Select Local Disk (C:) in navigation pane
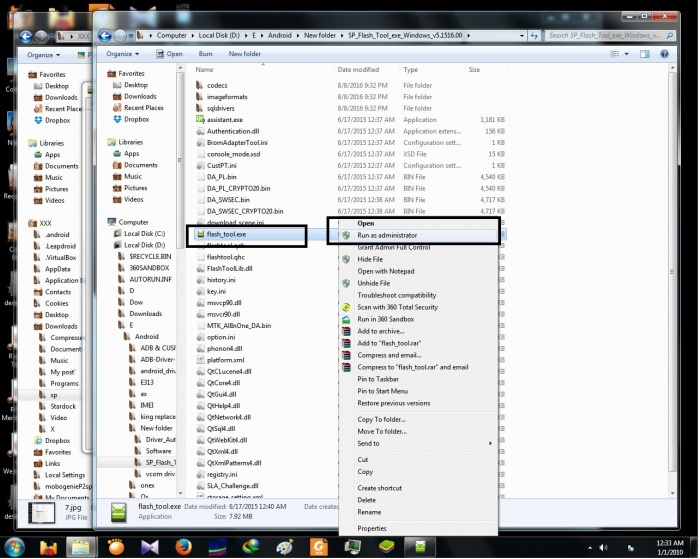Viewport: 700px width, 559px height. (144, 234)
